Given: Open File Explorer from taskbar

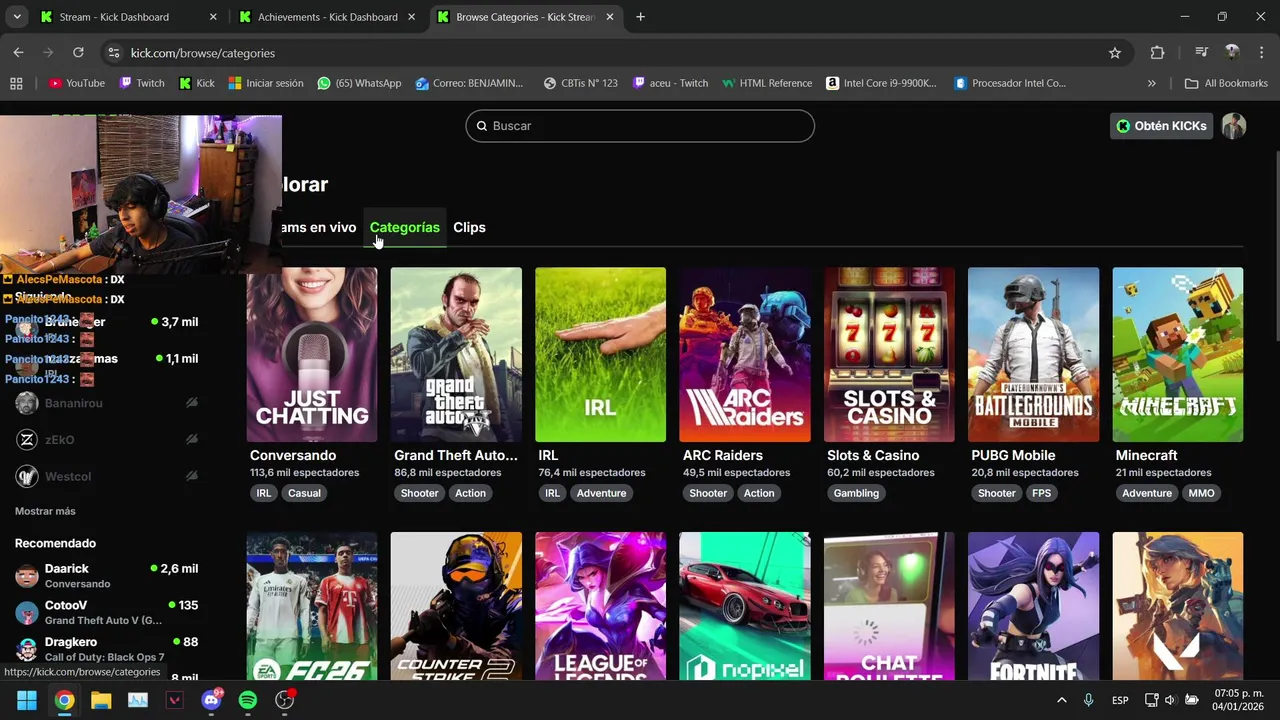Looking at the screenshot, I should pyautogui.click(x=101, y=700).
